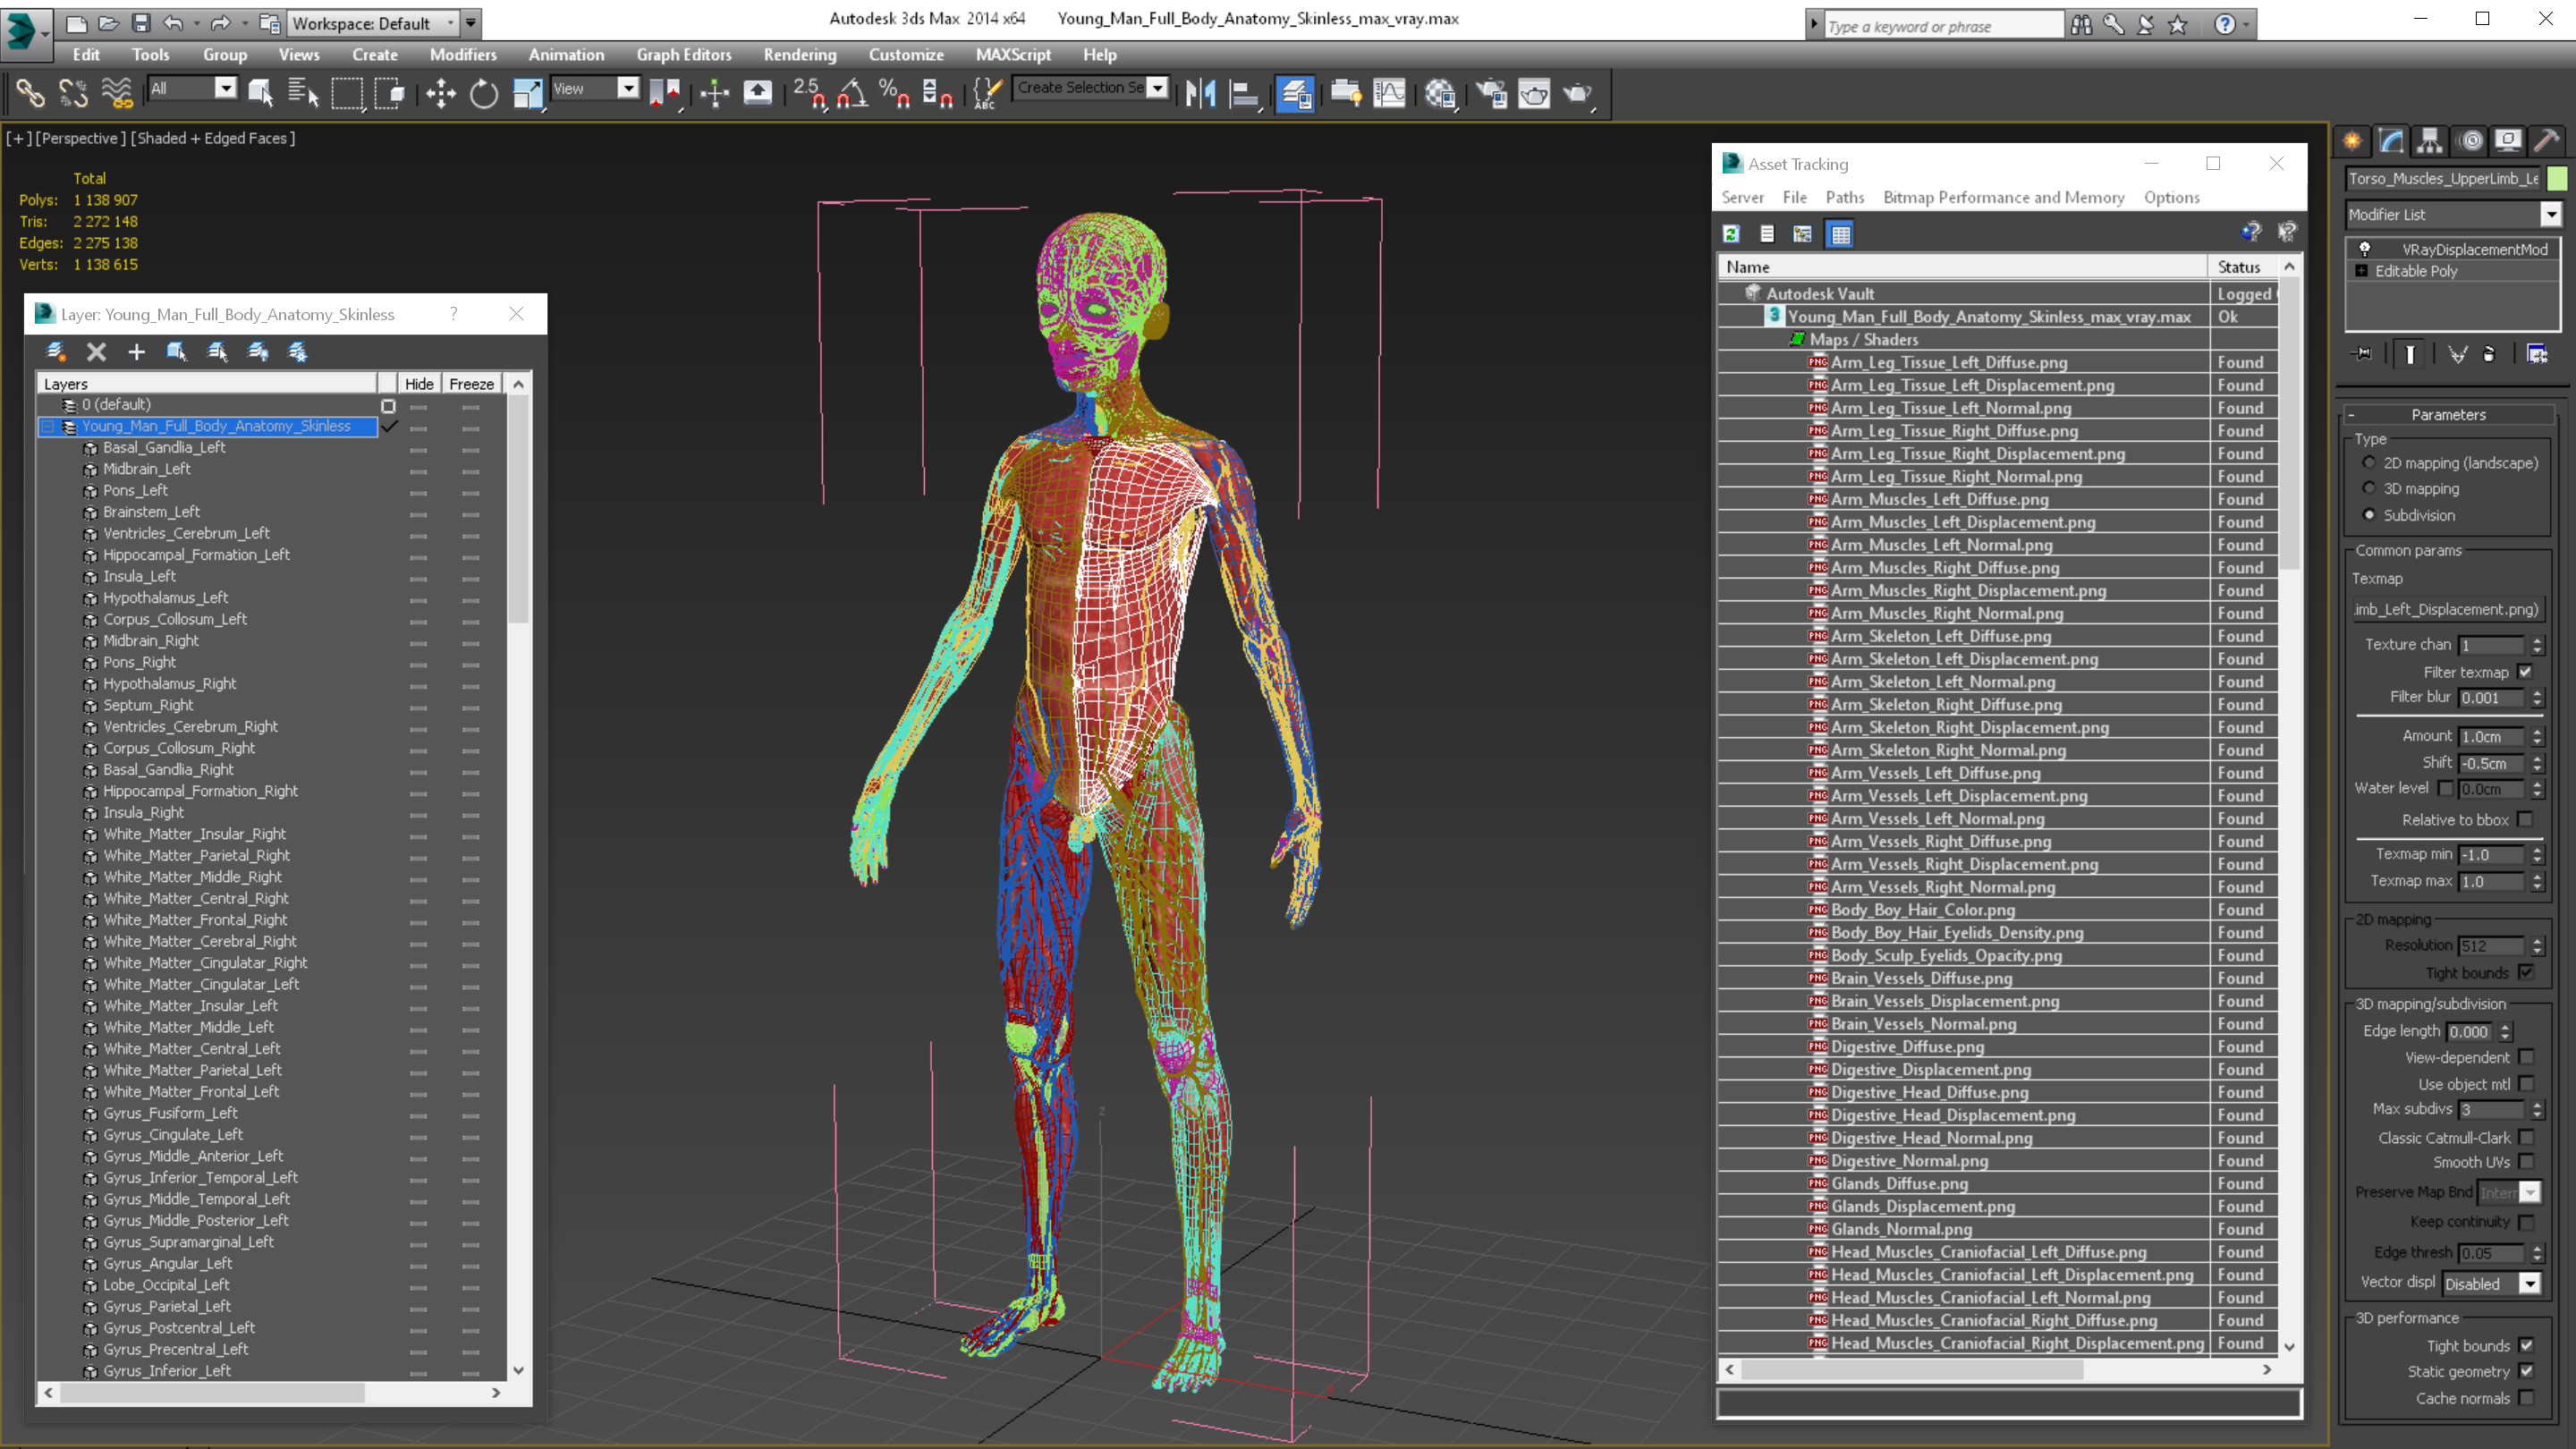Image resolution: width=2576 pixels, height=1449 pixels.
Task: Delete layer using the X icon
Action: click(96, 352)
